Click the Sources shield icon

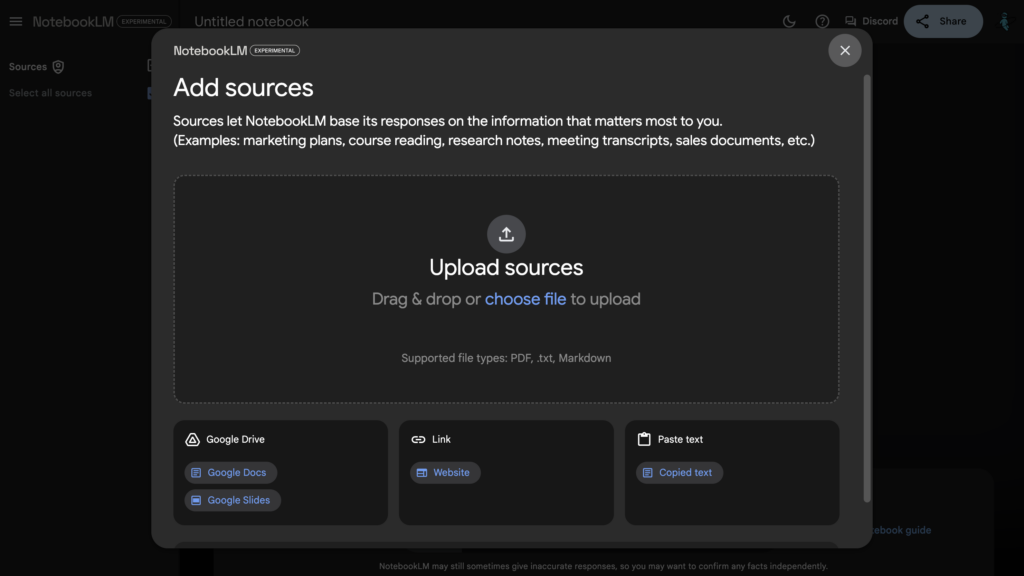(x=58, y=67)
